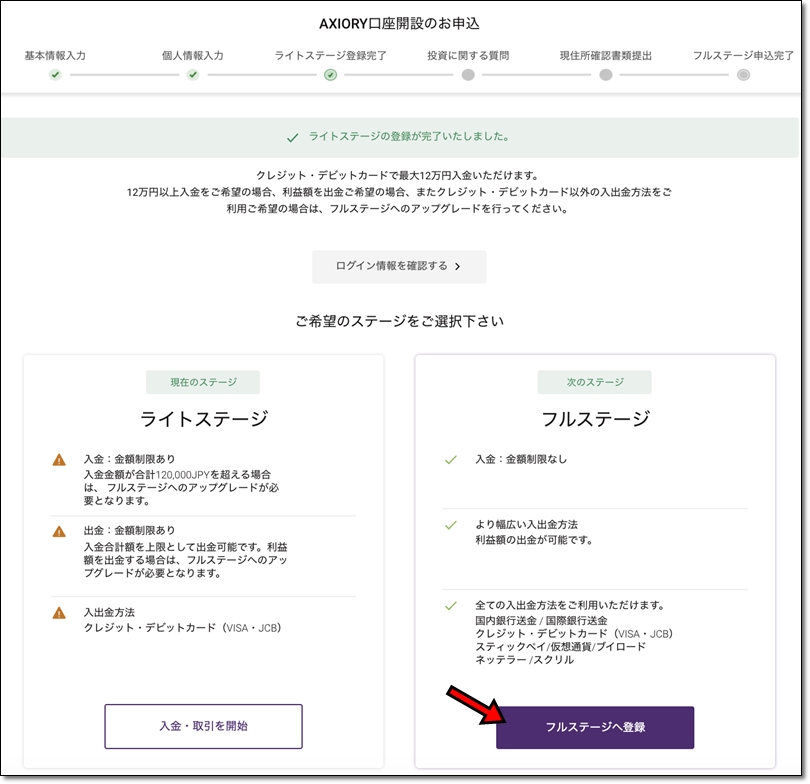Click the 個人情報入力 step label
This screenshot has height=784, width=810.
(193, 55)
